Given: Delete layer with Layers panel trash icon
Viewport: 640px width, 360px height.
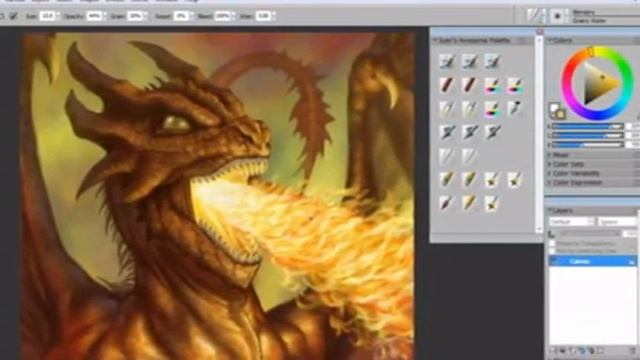Looking at the screenshot, I should tap(633, 351).
